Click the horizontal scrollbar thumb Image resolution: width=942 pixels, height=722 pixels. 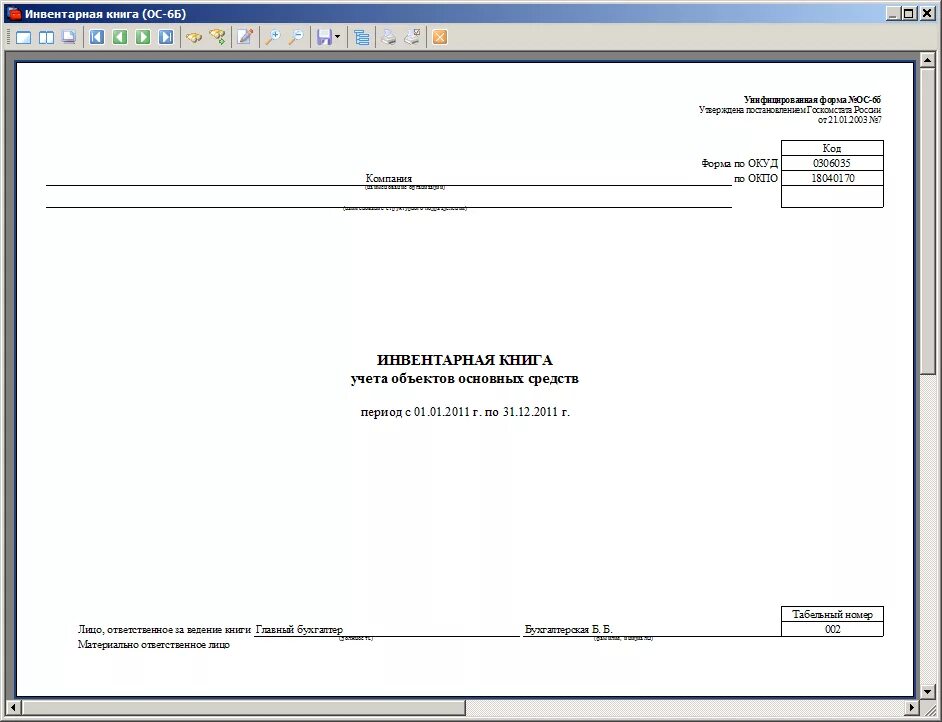[x=243, y=708]
